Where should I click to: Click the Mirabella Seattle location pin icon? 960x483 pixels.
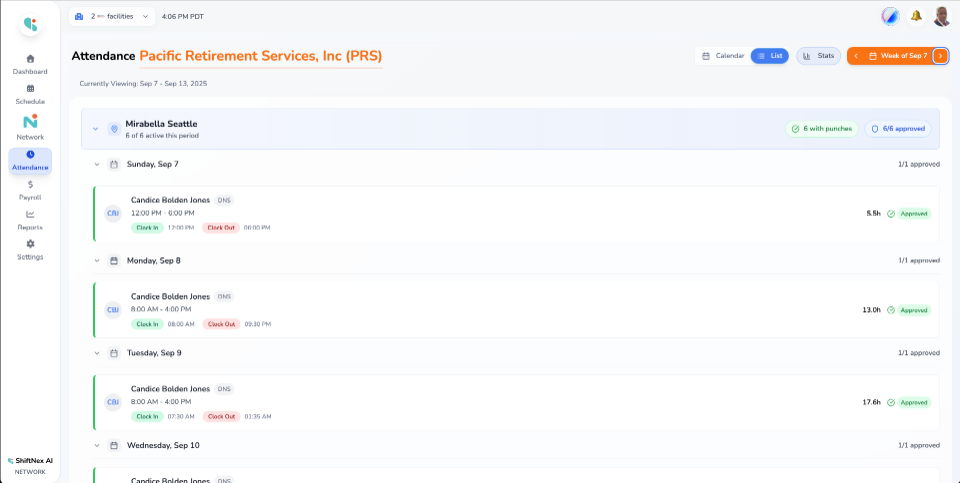tap(114, 129)
